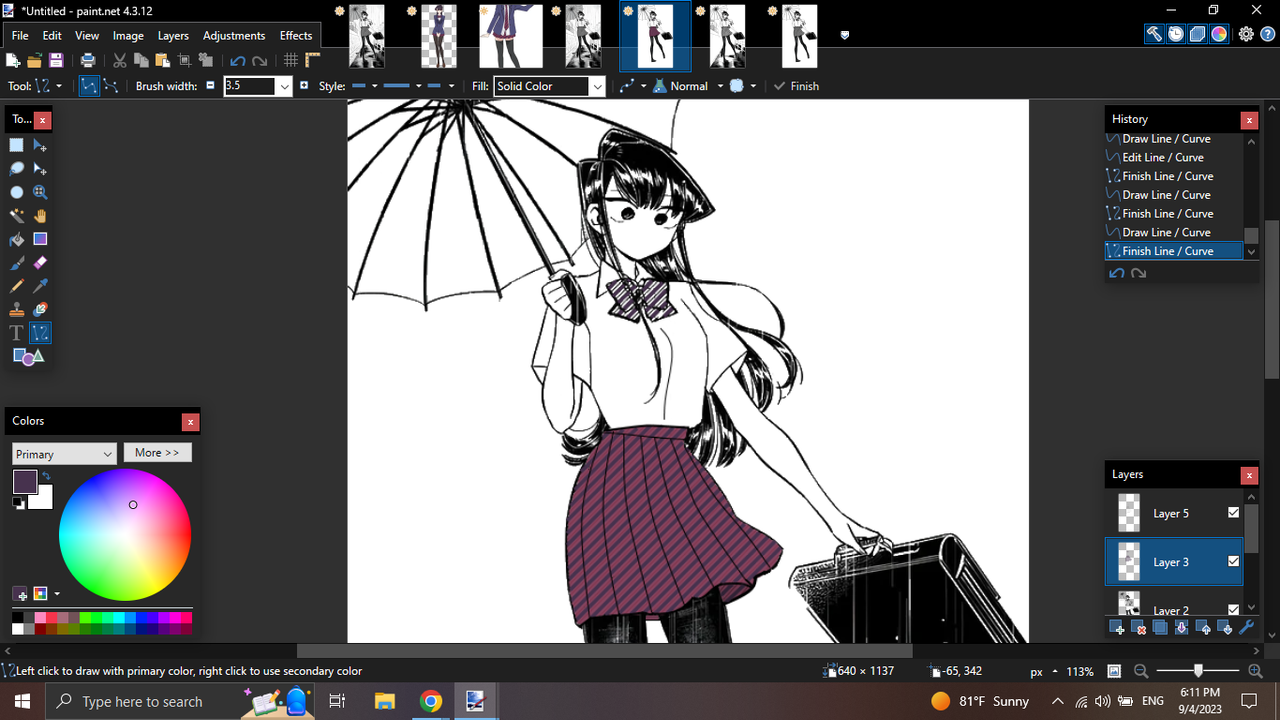Expand the Brush width dropdown
This screenshot has width=1280, height=720.
pos(283,86)
